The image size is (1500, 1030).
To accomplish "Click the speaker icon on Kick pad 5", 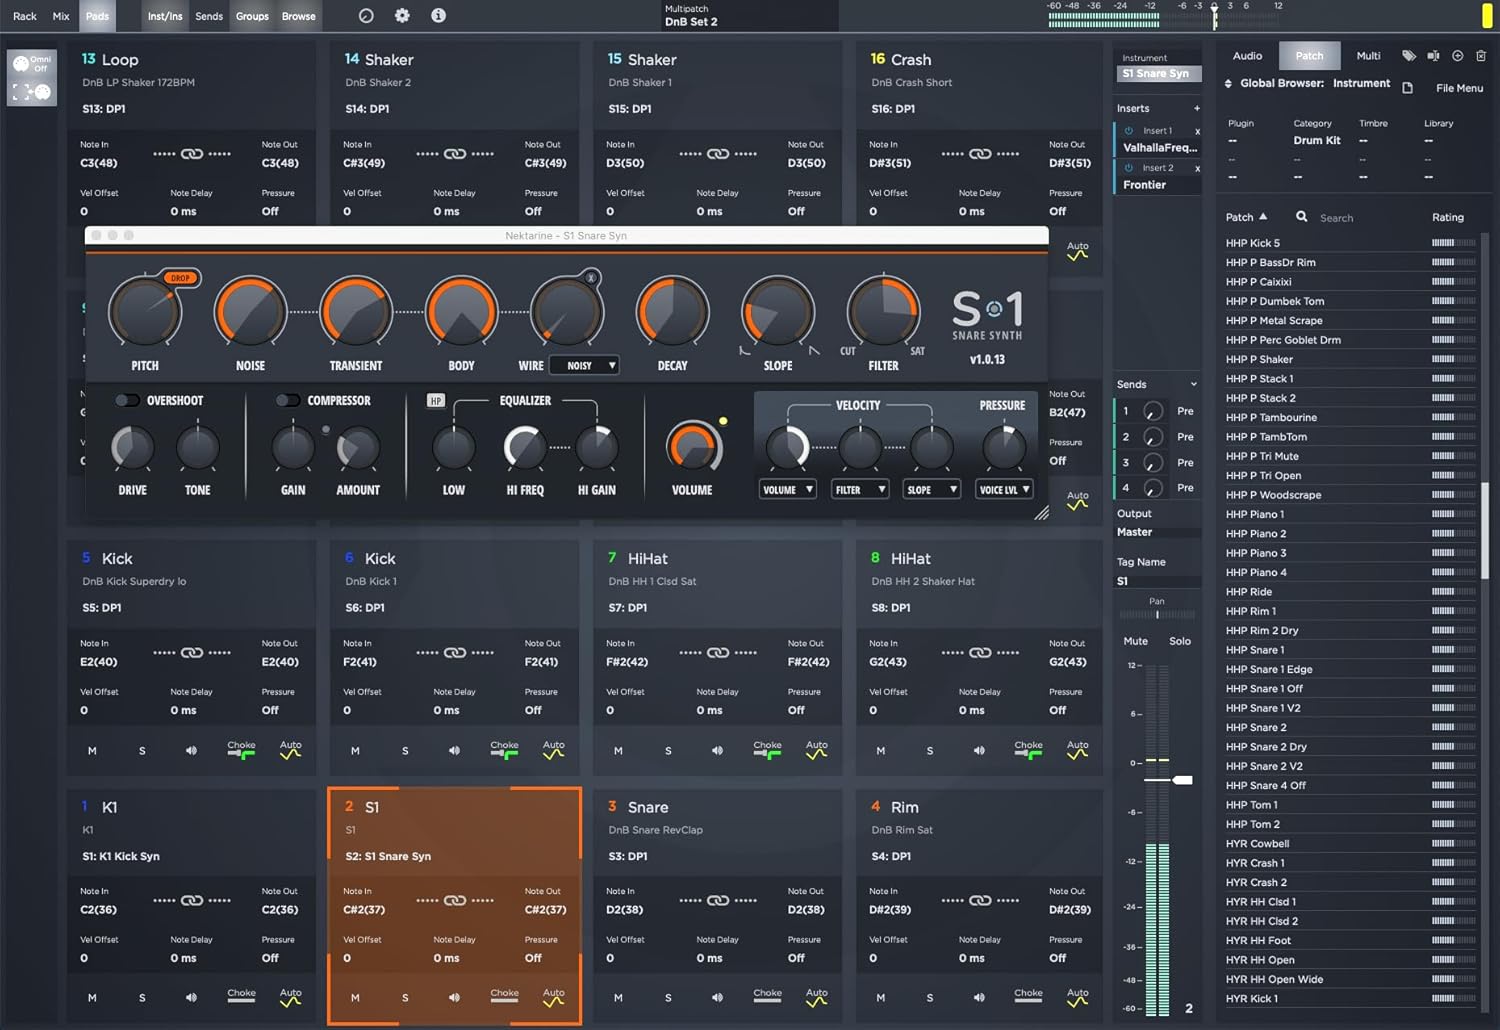I will click(191, 750).
